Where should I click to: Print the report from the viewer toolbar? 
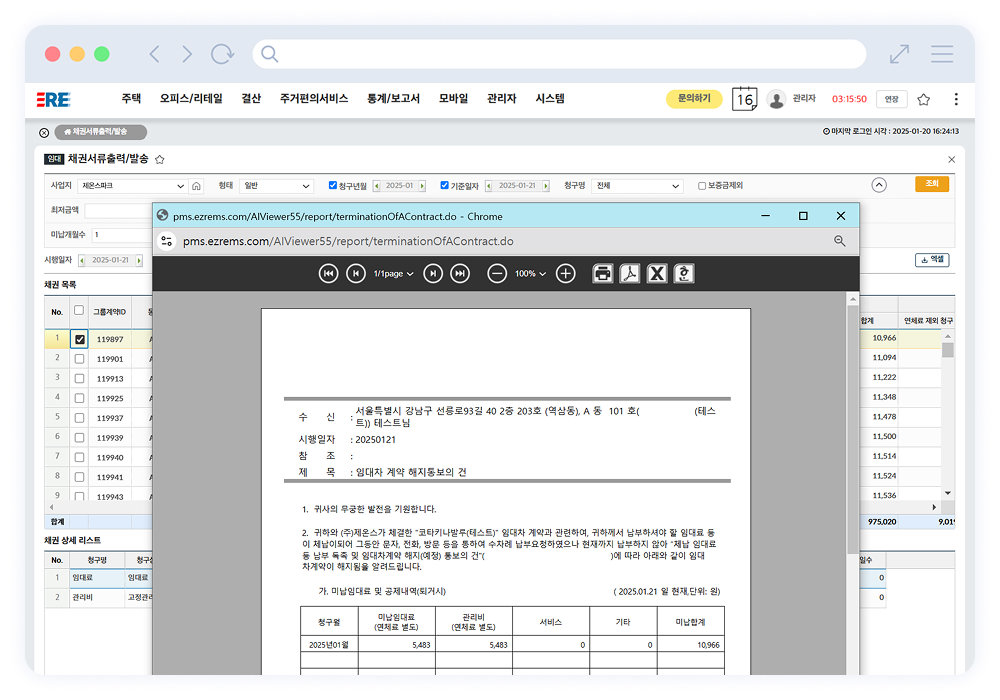tap(603, 274)
